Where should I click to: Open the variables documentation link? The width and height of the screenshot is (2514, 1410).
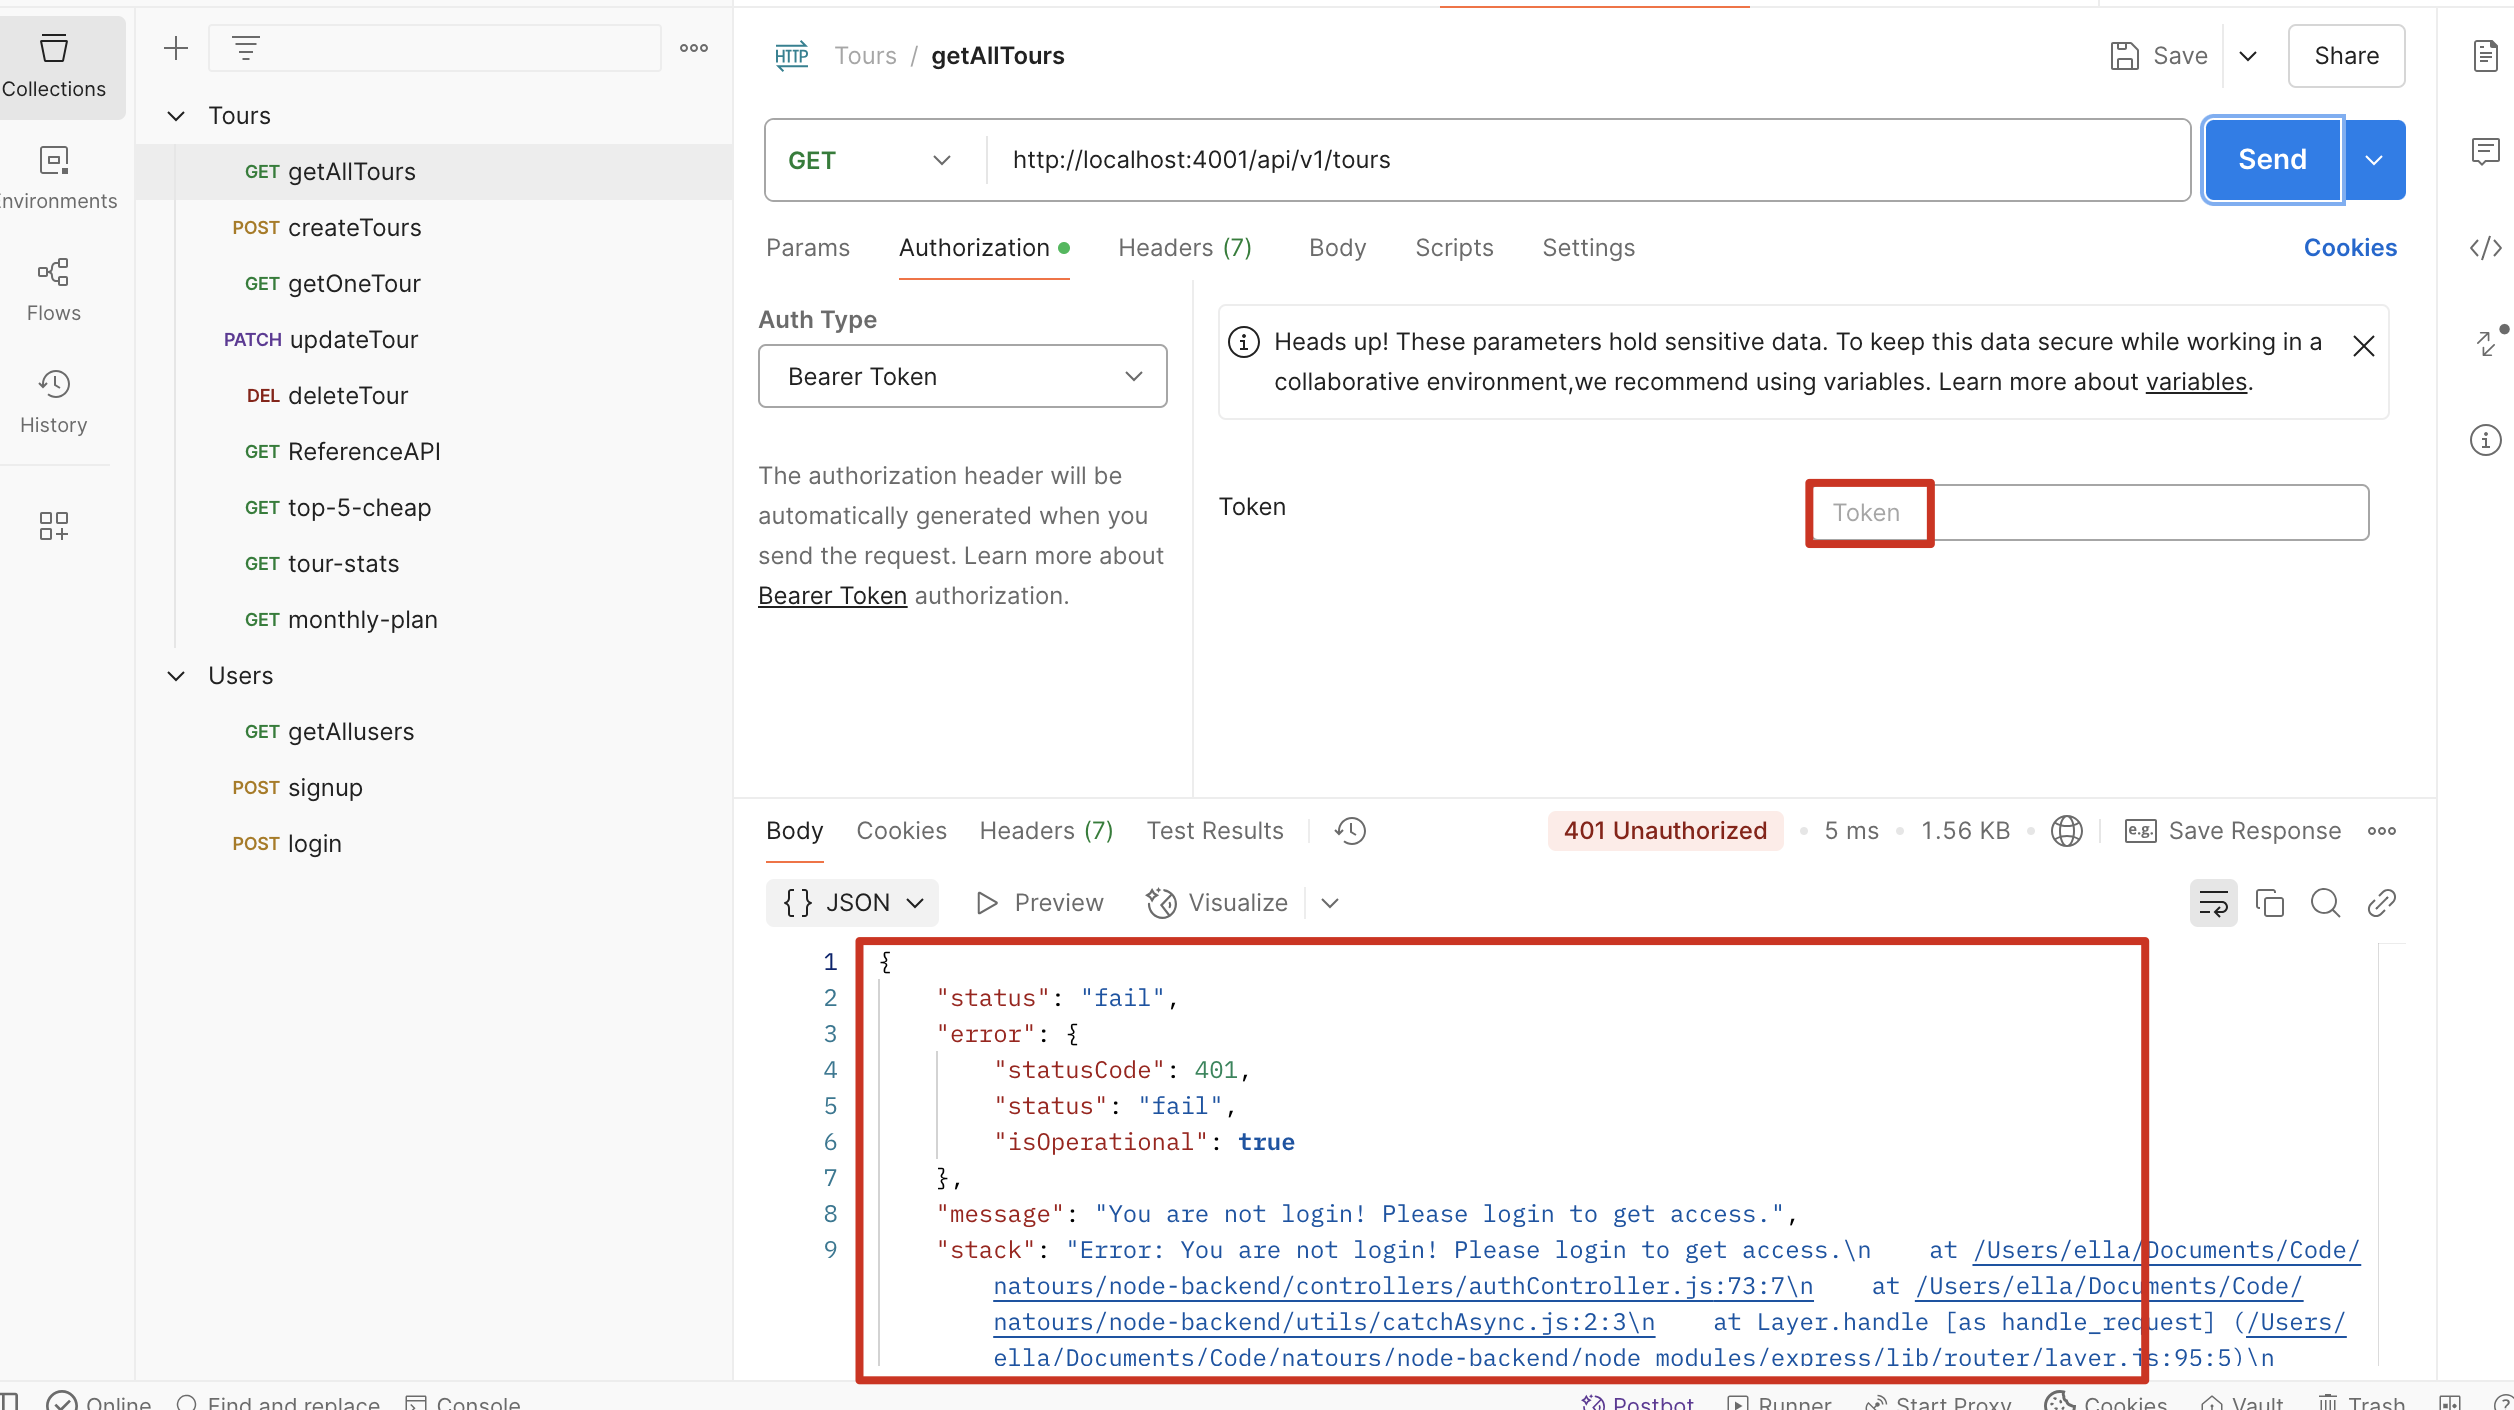click(x=2196, y=382)
